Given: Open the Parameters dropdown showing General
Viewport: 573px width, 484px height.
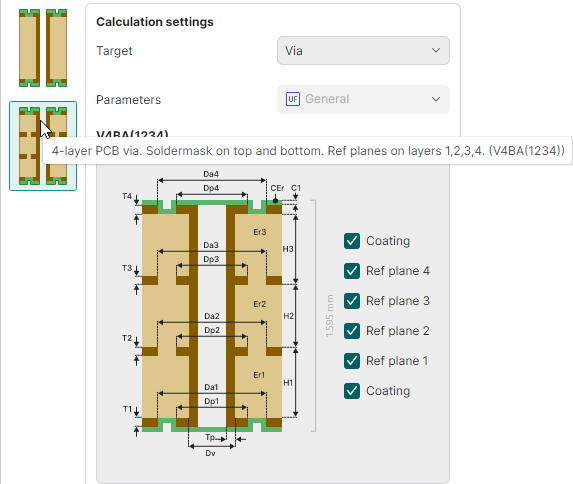Looking at the screenshot, I should [363, 99].
